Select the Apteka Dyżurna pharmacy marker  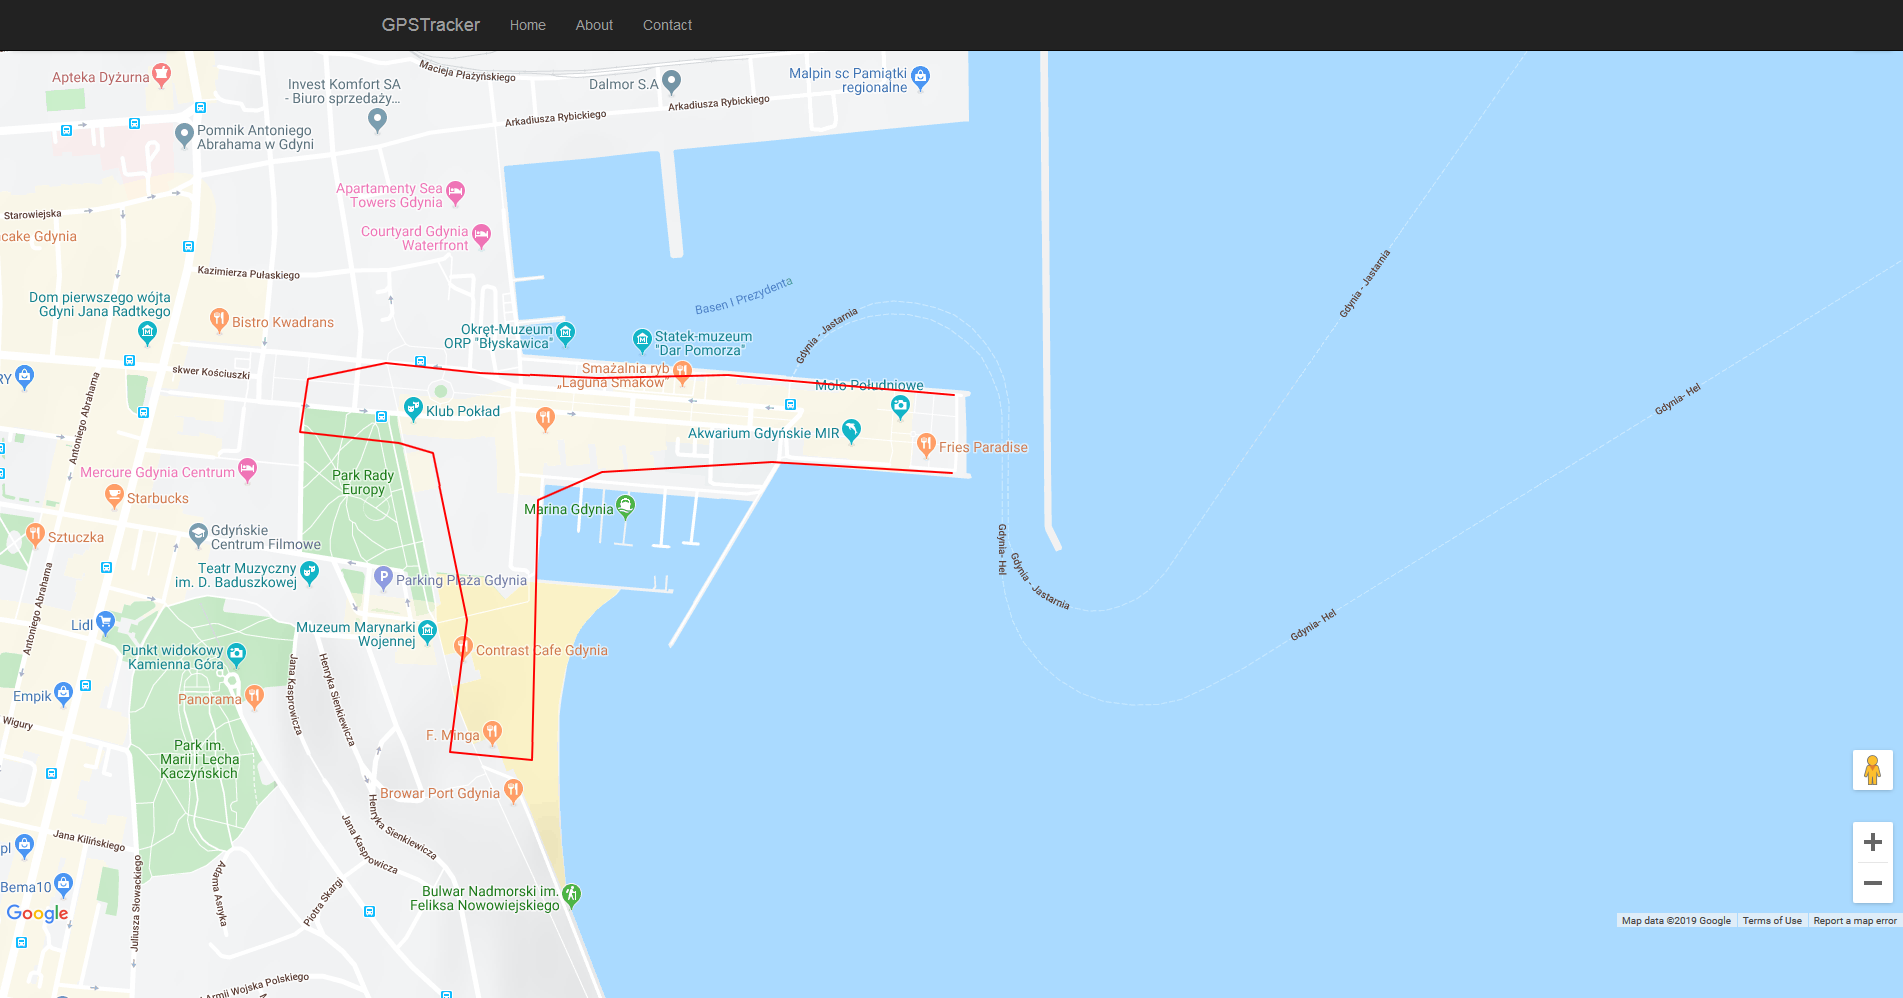click(162, 75)
